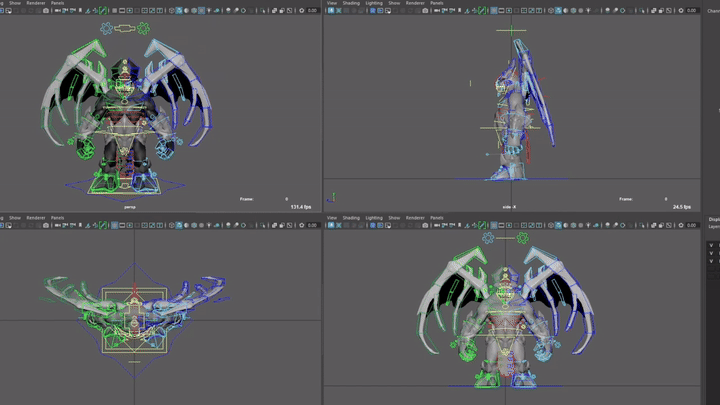The width and height of the screenshot is (720, 405).
Task: Open Panels menu in persp panel
Action: 57,3
